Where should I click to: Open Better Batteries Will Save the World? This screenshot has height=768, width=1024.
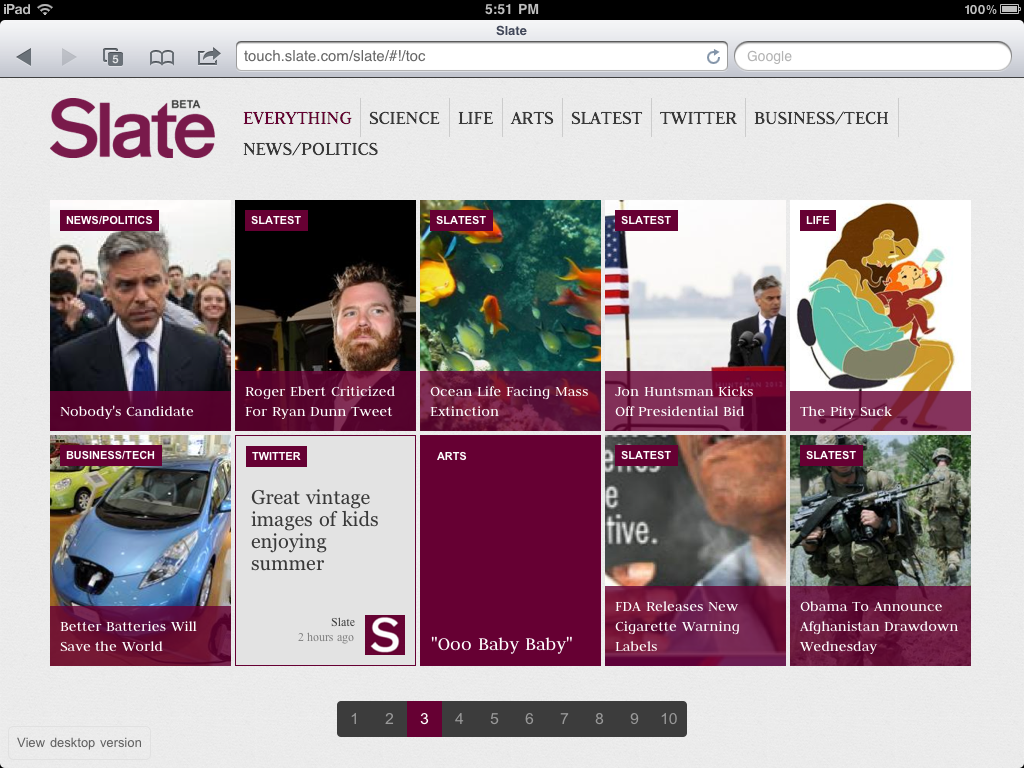140,551
